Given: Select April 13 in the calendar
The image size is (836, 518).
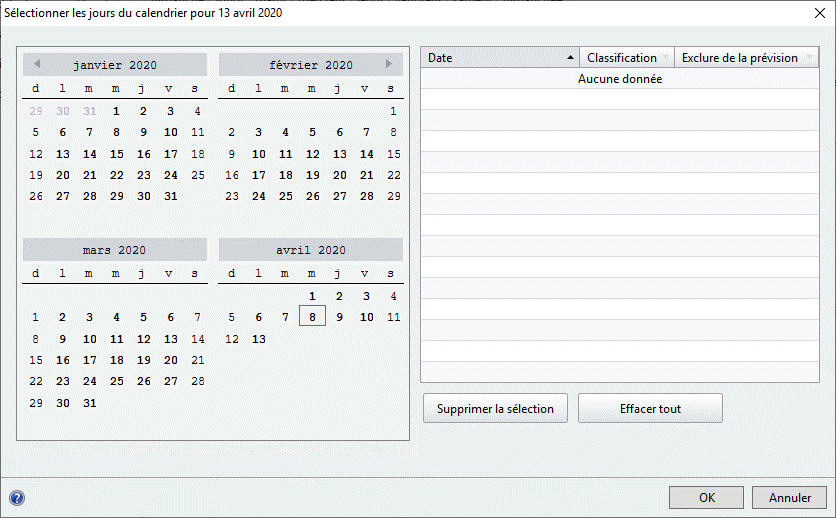Looking at the screenshot, I should click(x=258, y=339).
